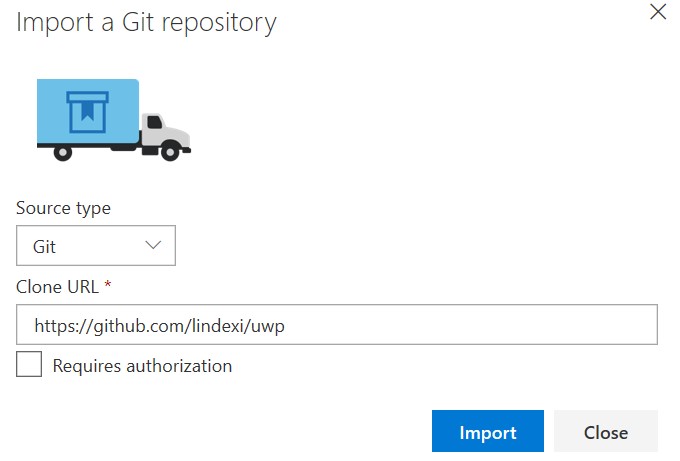Select the "Git" value in the Source type box
The height and width of the screenshot is (461, 680).
tap(44, 246)
